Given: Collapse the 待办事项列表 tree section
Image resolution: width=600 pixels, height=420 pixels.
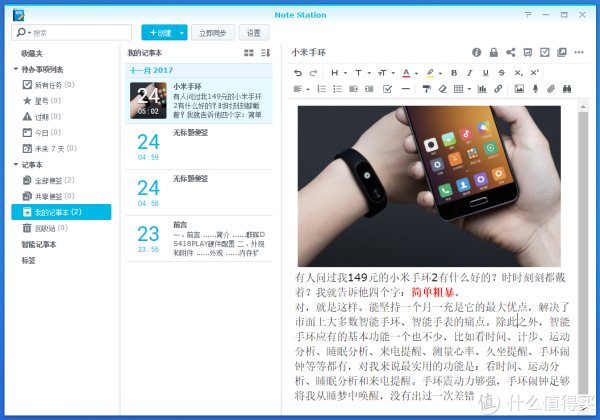Looking at the screenshot, I should 15,69.
